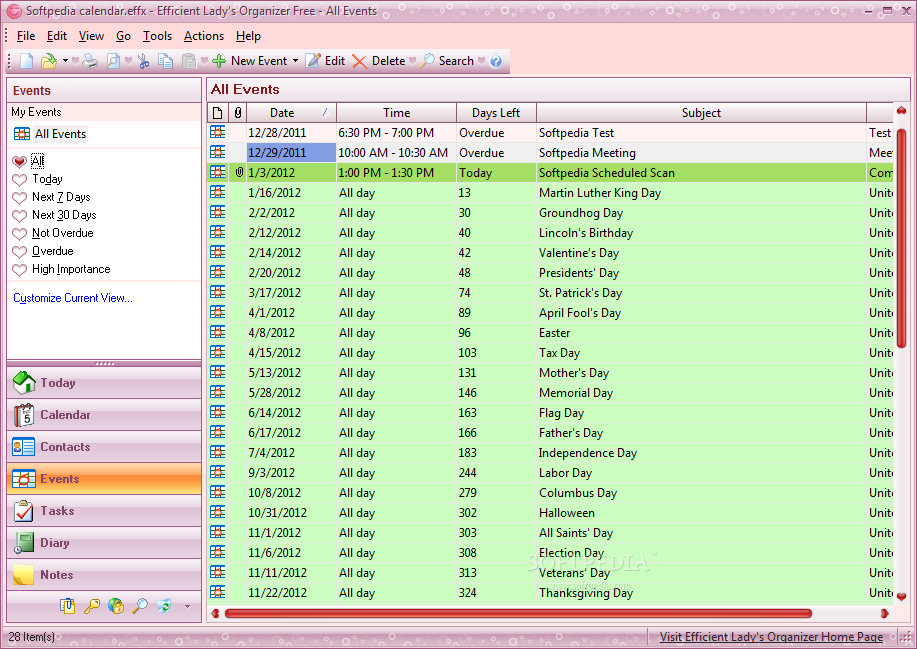Screen dimensions: 917x649
Task: Sort by the attachment paperclip column header
Action: 237,113
